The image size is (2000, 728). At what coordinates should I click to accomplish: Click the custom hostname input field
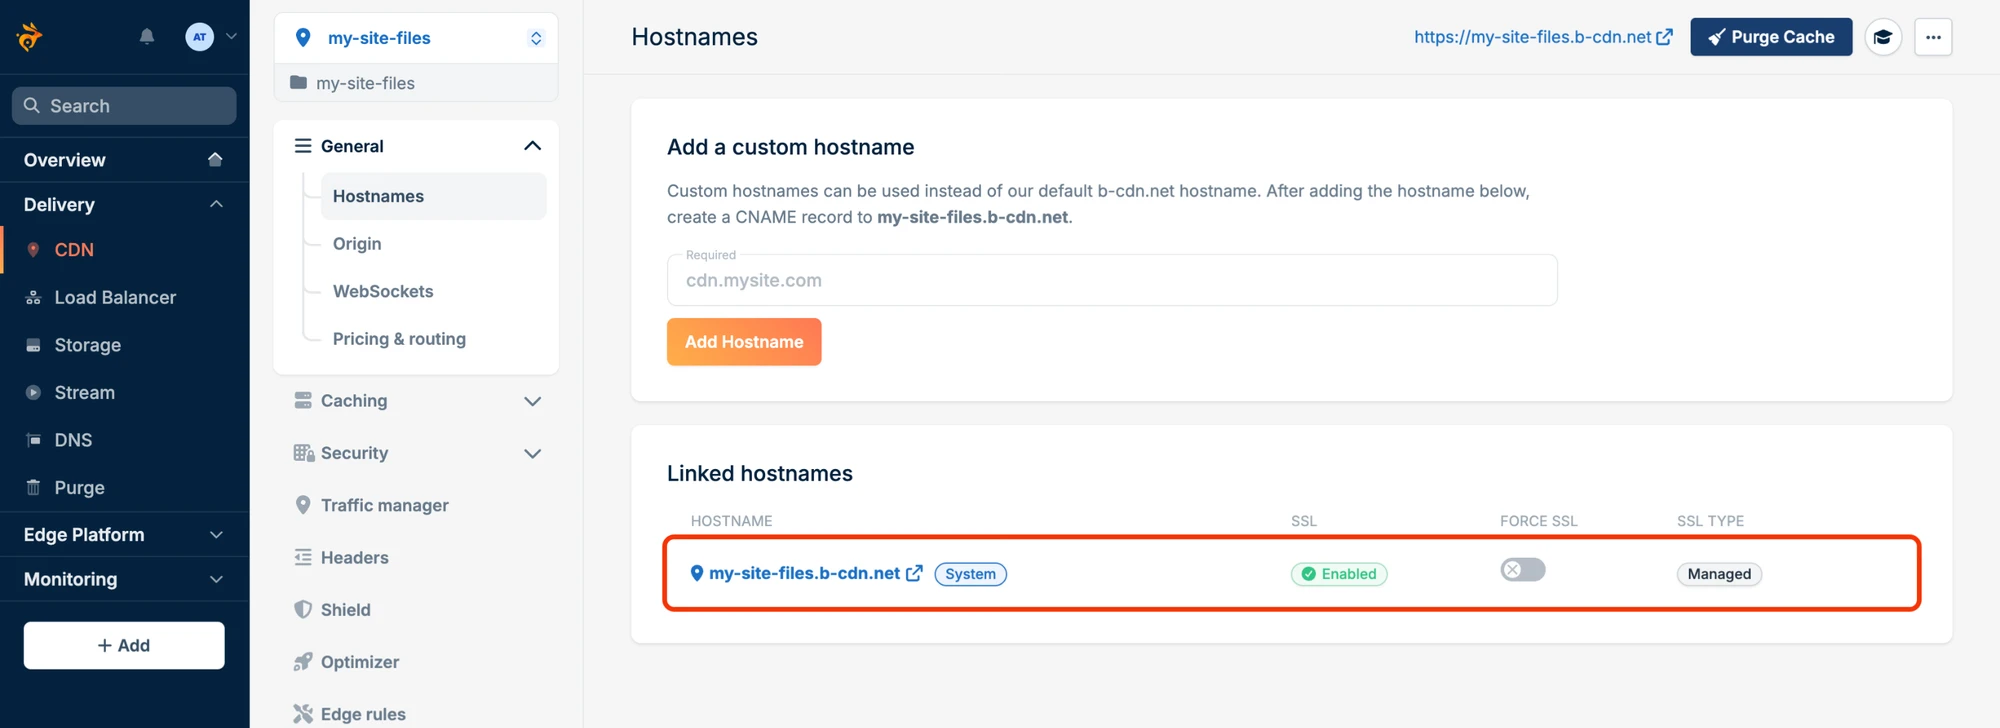(1112, 280)
